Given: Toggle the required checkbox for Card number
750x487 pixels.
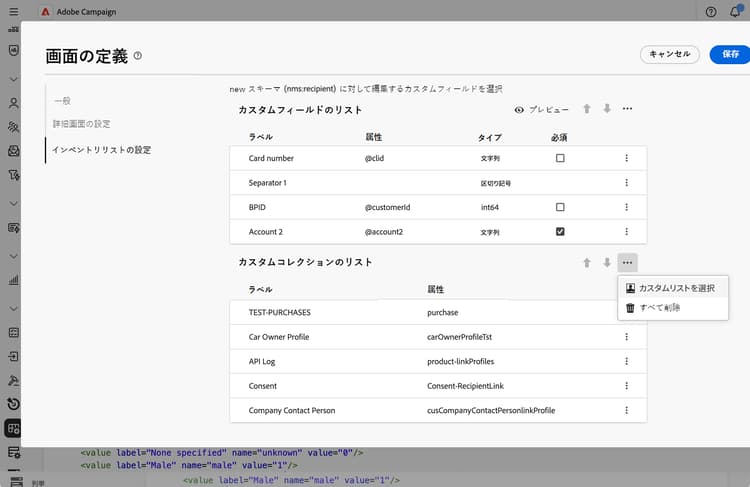Looking at the screenshot, I should (x=560, y=158).
